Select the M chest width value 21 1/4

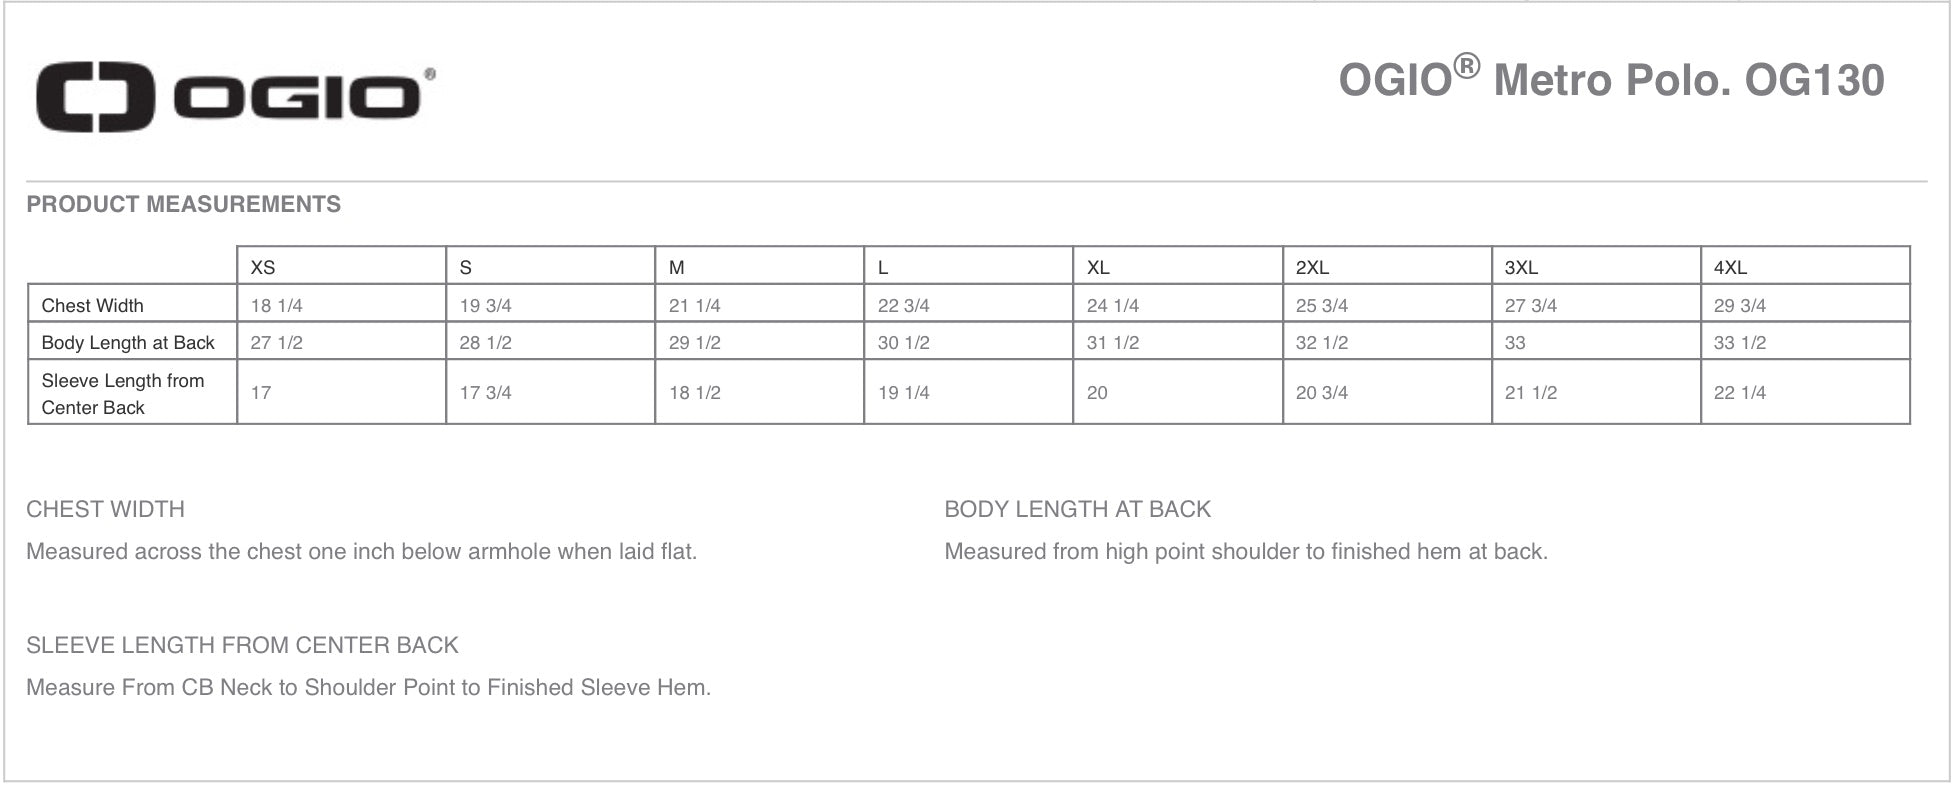click(x=694, y=305)
